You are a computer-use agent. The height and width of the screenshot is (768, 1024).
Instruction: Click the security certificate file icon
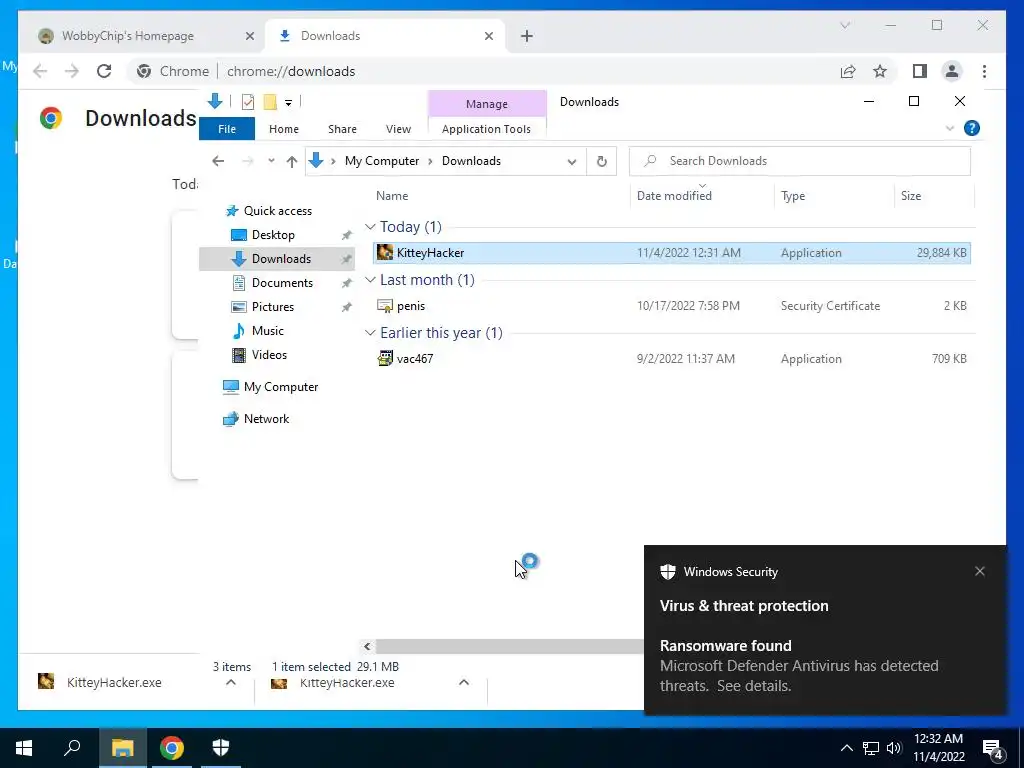click(x=385, y=306)
